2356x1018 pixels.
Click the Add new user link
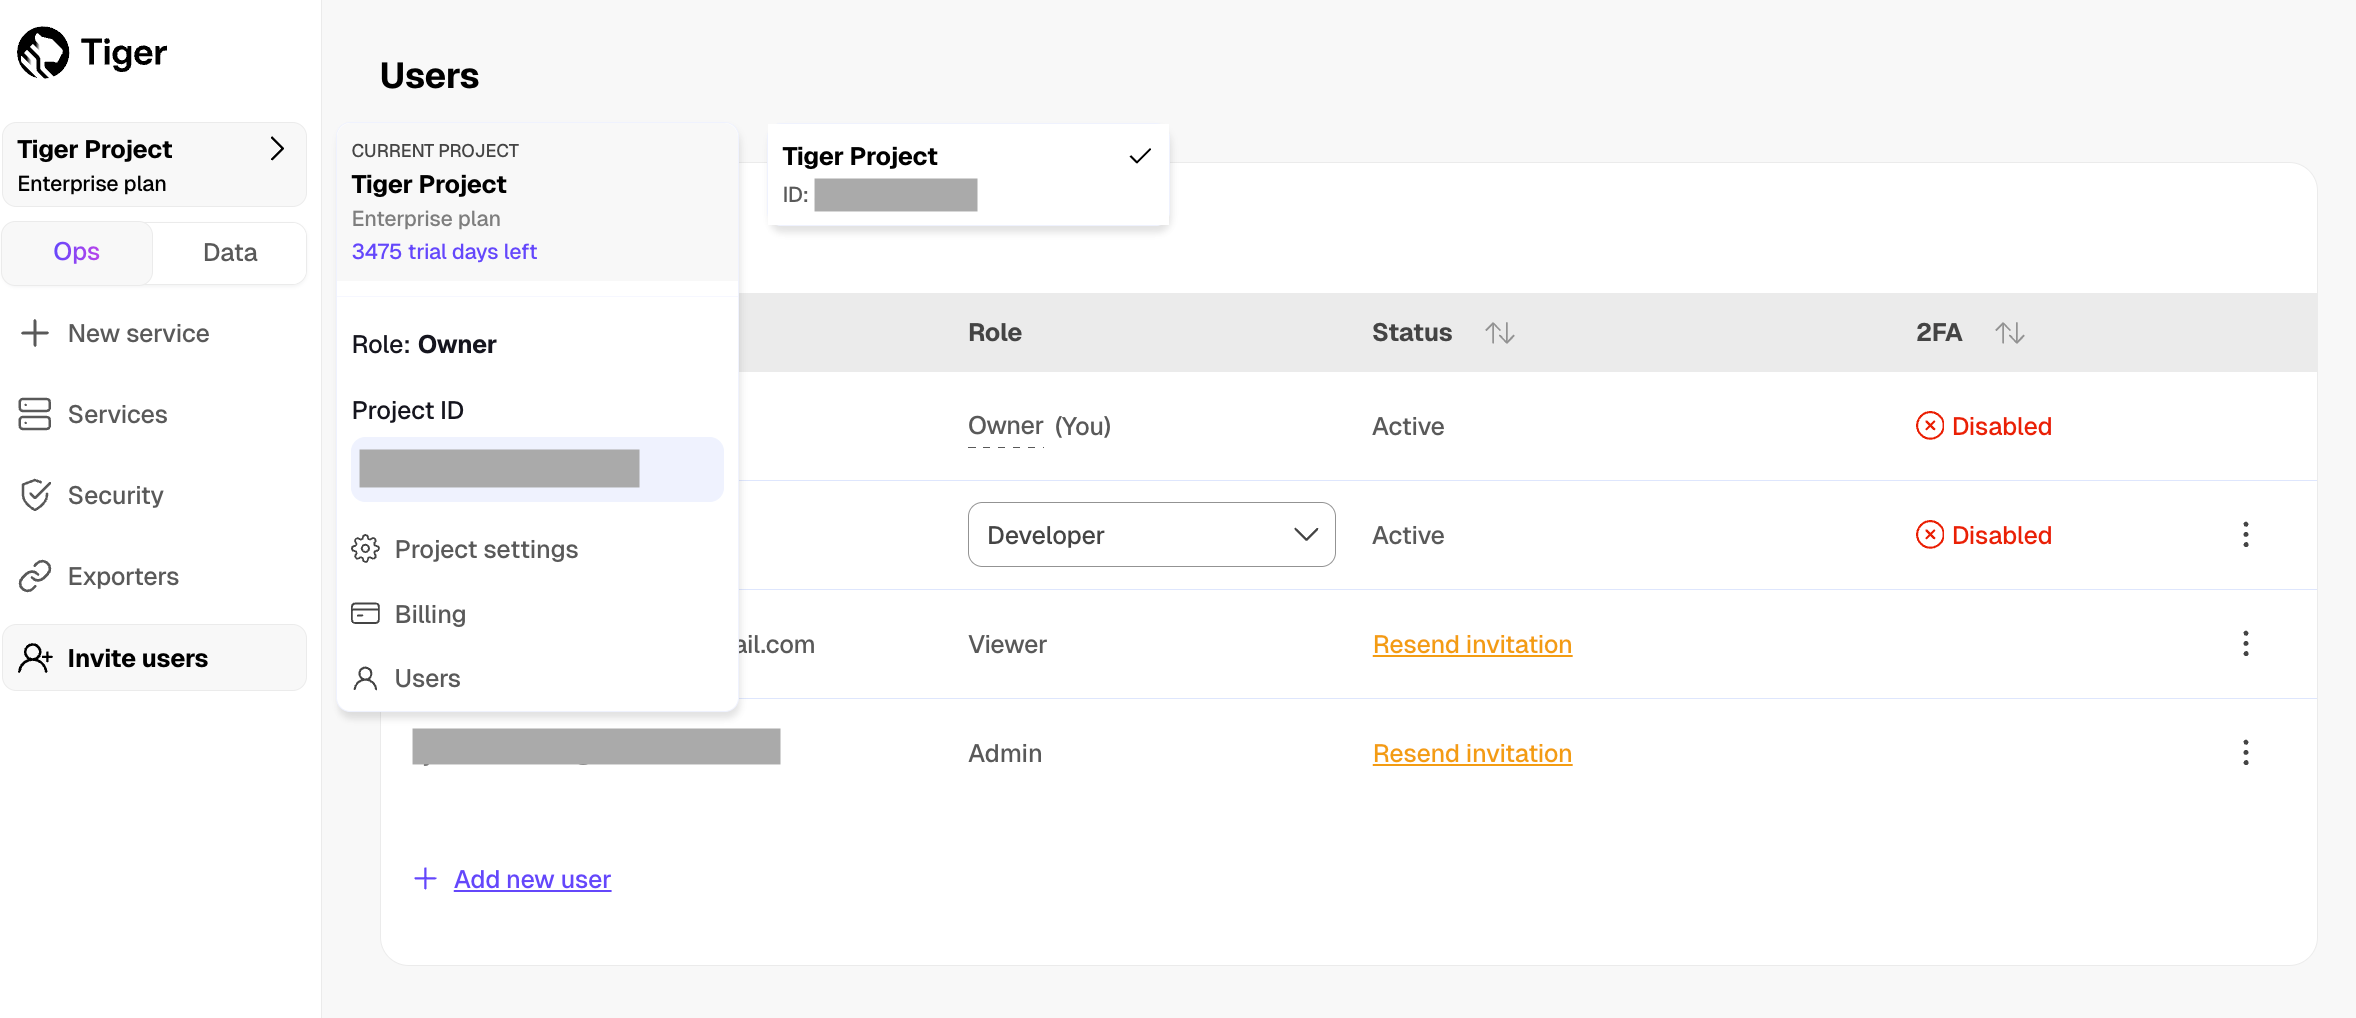click(532, 879)
